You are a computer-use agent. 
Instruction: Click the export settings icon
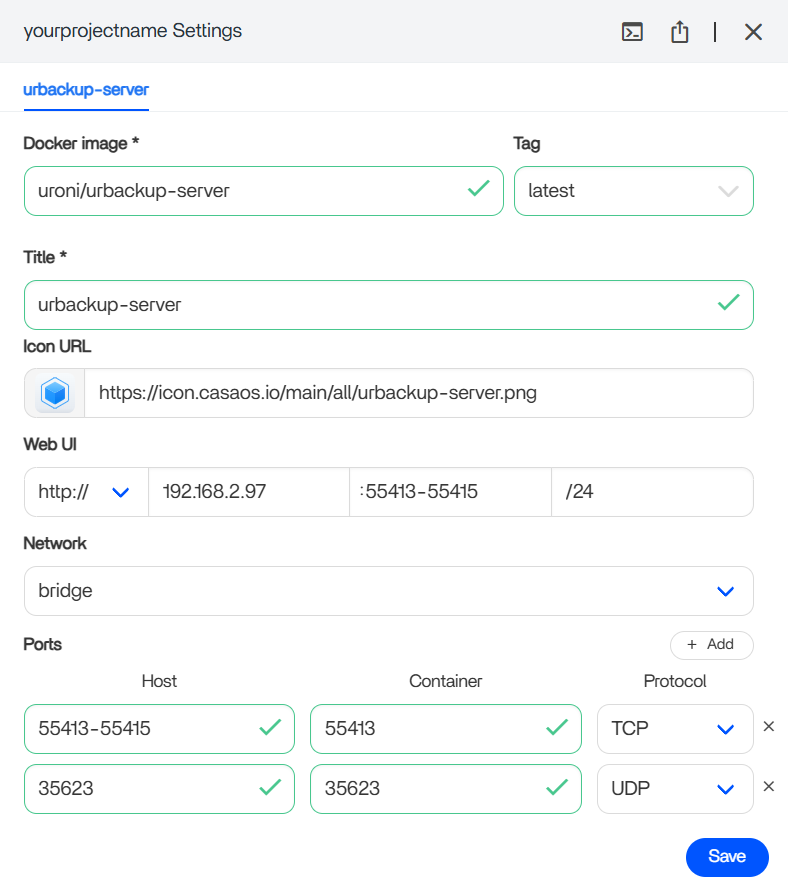[x=680, y=32]
